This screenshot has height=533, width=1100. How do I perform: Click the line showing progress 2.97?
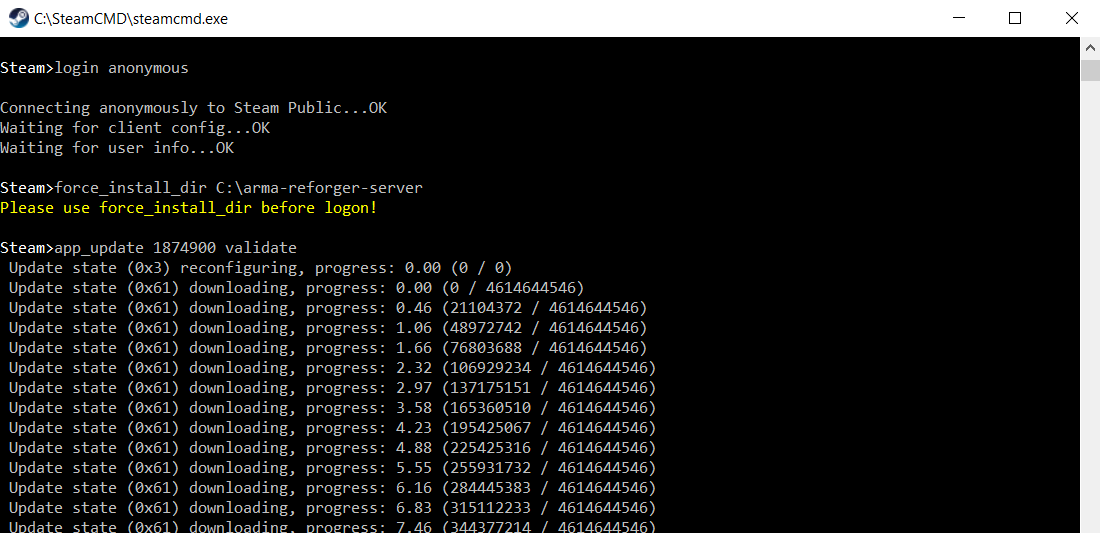click(333, 388)
